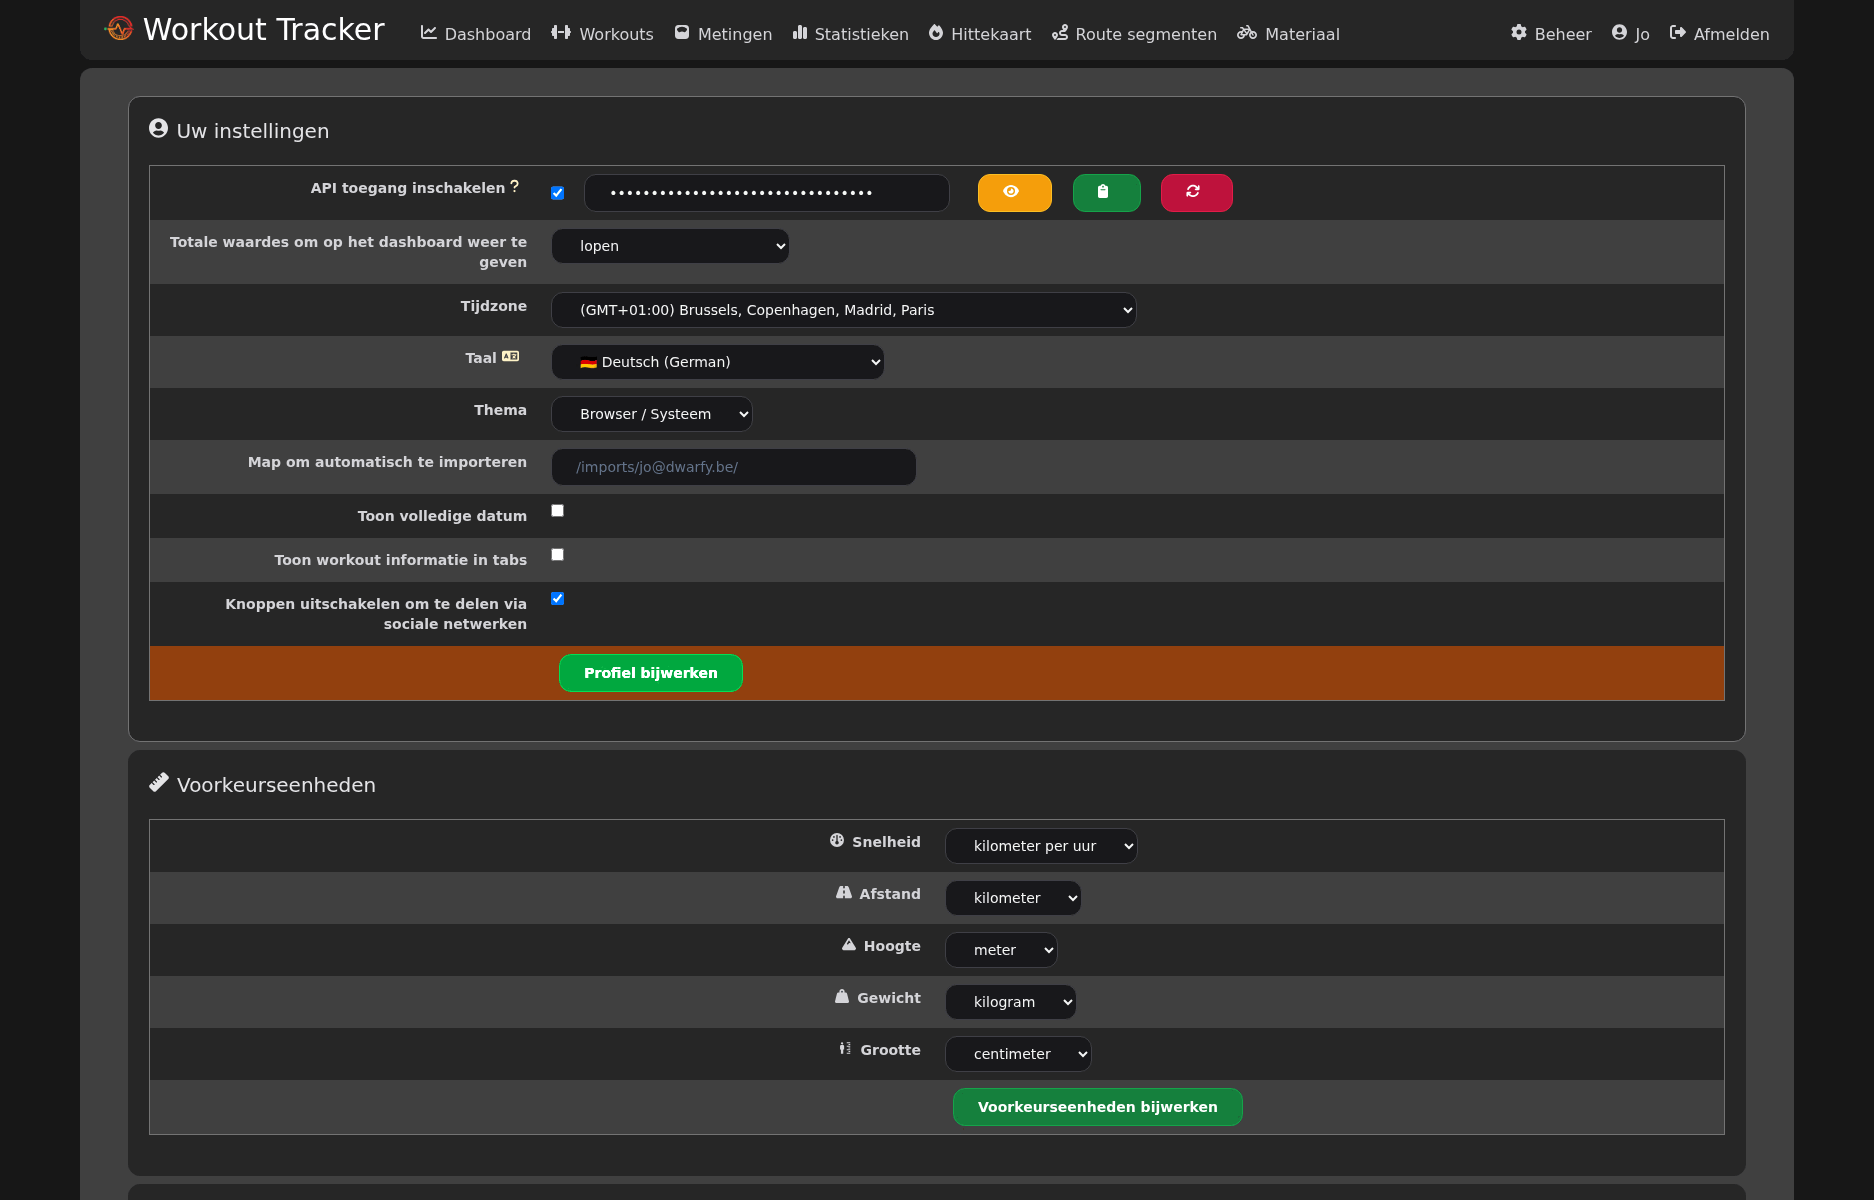Open Beheer admin gear settings
Image resolution: width=1874 pixels, height=1200 pixels.
pos(1551,34)
